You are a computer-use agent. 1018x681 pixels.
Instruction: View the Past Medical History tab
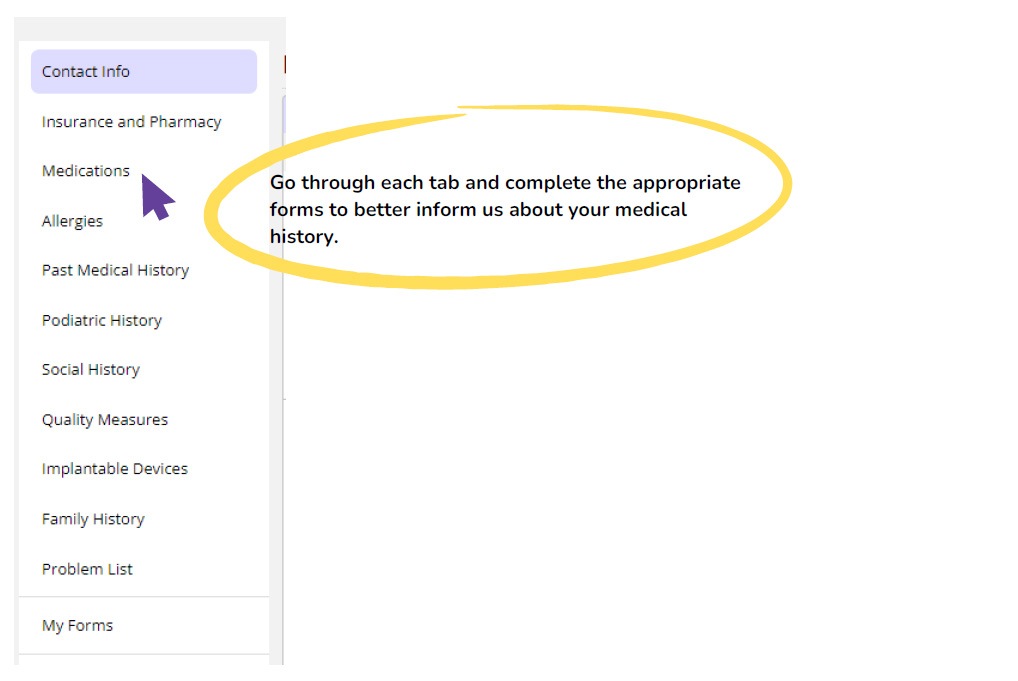[x=115, y=270]
